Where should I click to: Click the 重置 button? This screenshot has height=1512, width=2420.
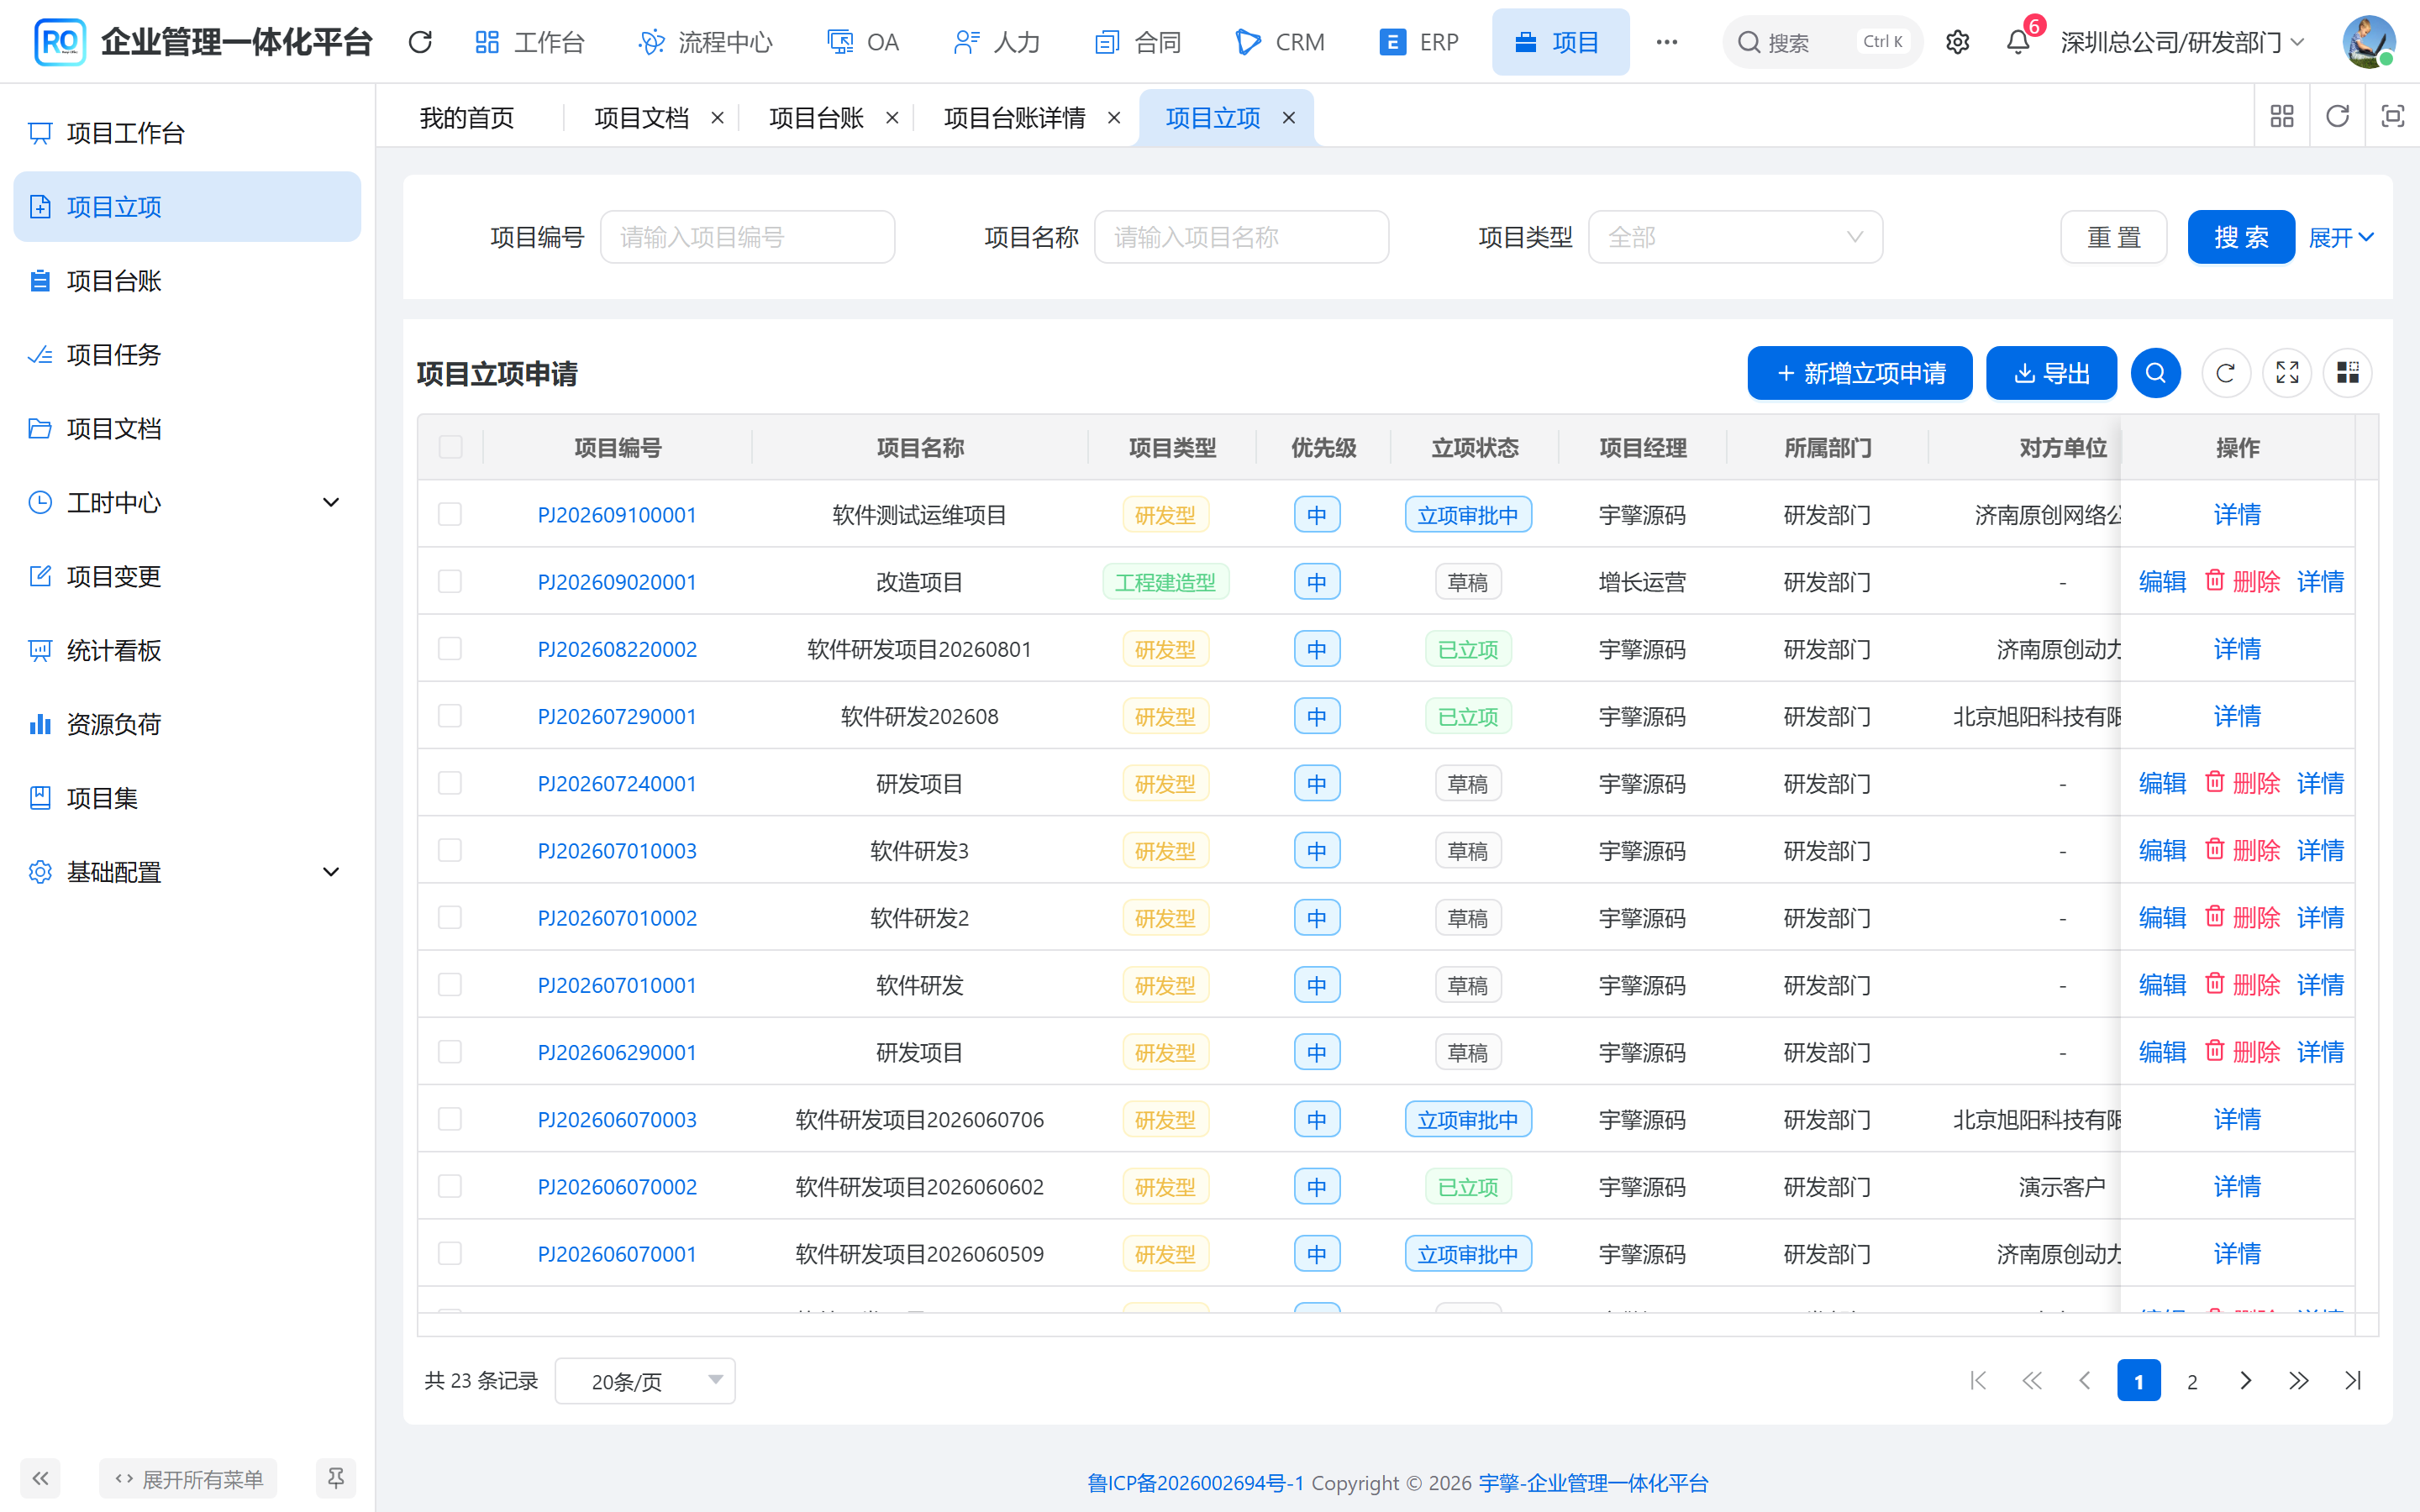click(2113, 237)
